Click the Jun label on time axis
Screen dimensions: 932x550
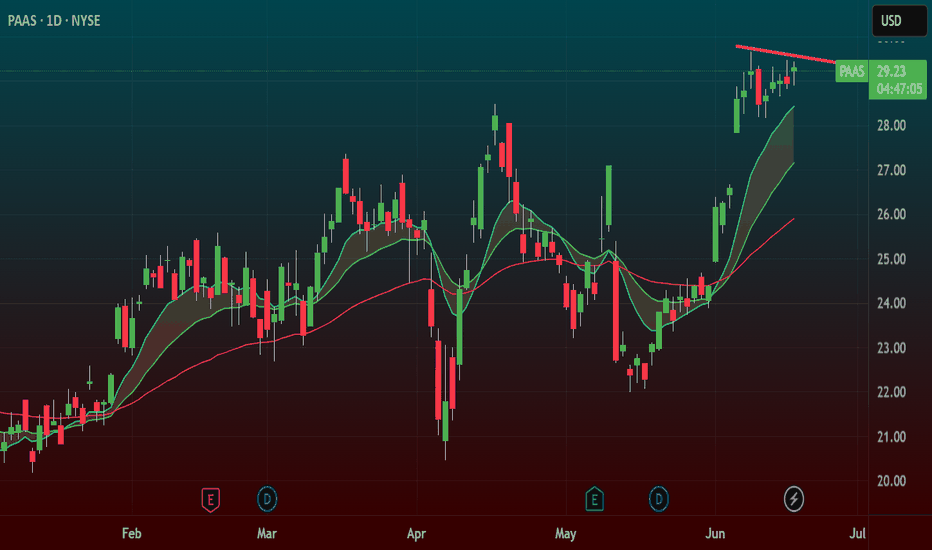715,533
